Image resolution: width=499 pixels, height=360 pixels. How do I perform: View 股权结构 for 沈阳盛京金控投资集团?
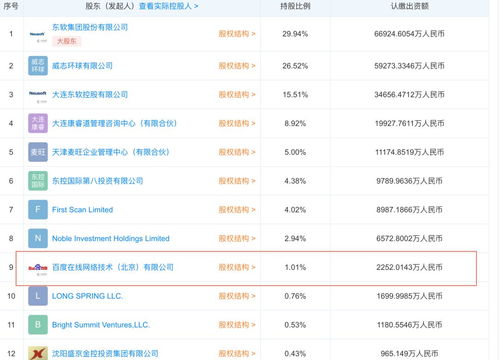(237, 353)
